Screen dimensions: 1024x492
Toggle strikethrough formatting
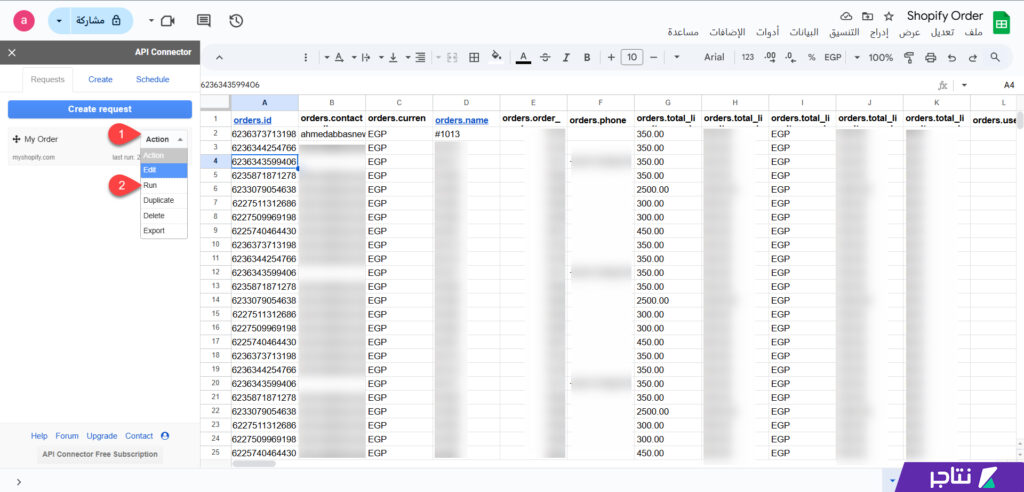[x=545, y=57]
